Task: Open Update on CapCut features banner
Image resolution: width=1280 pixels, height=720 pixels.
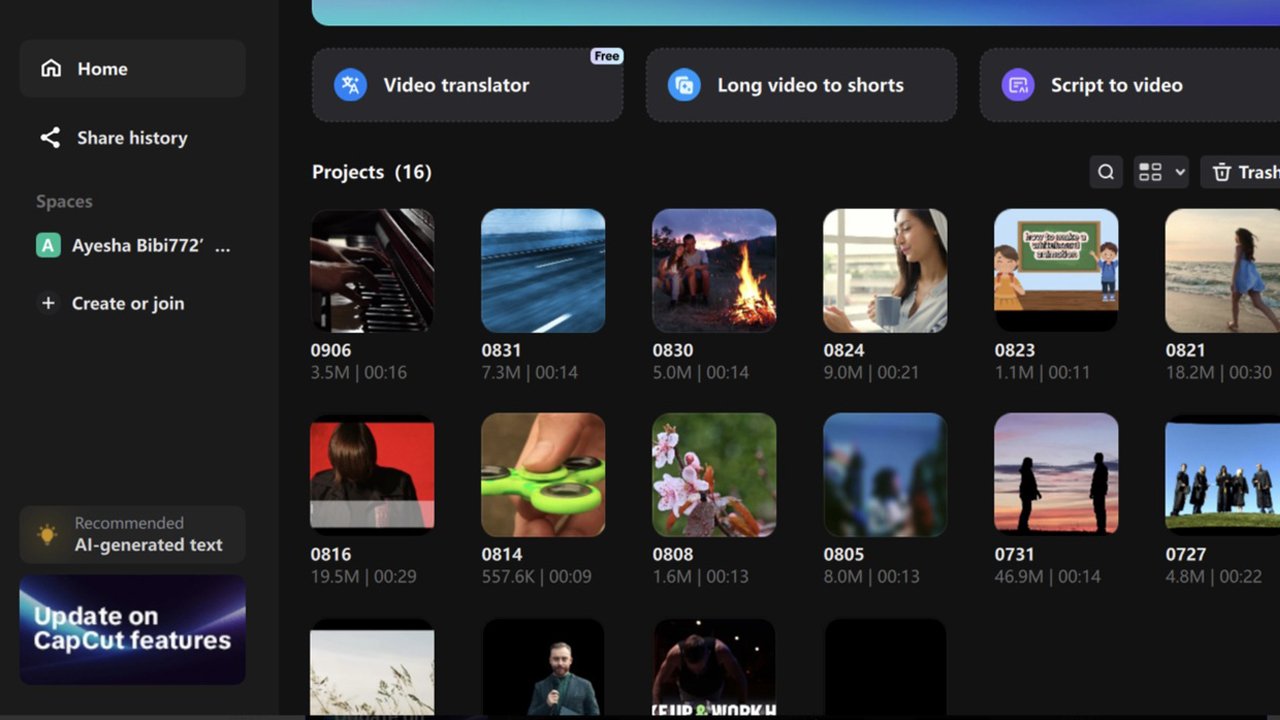Action: tap(132, 629)
